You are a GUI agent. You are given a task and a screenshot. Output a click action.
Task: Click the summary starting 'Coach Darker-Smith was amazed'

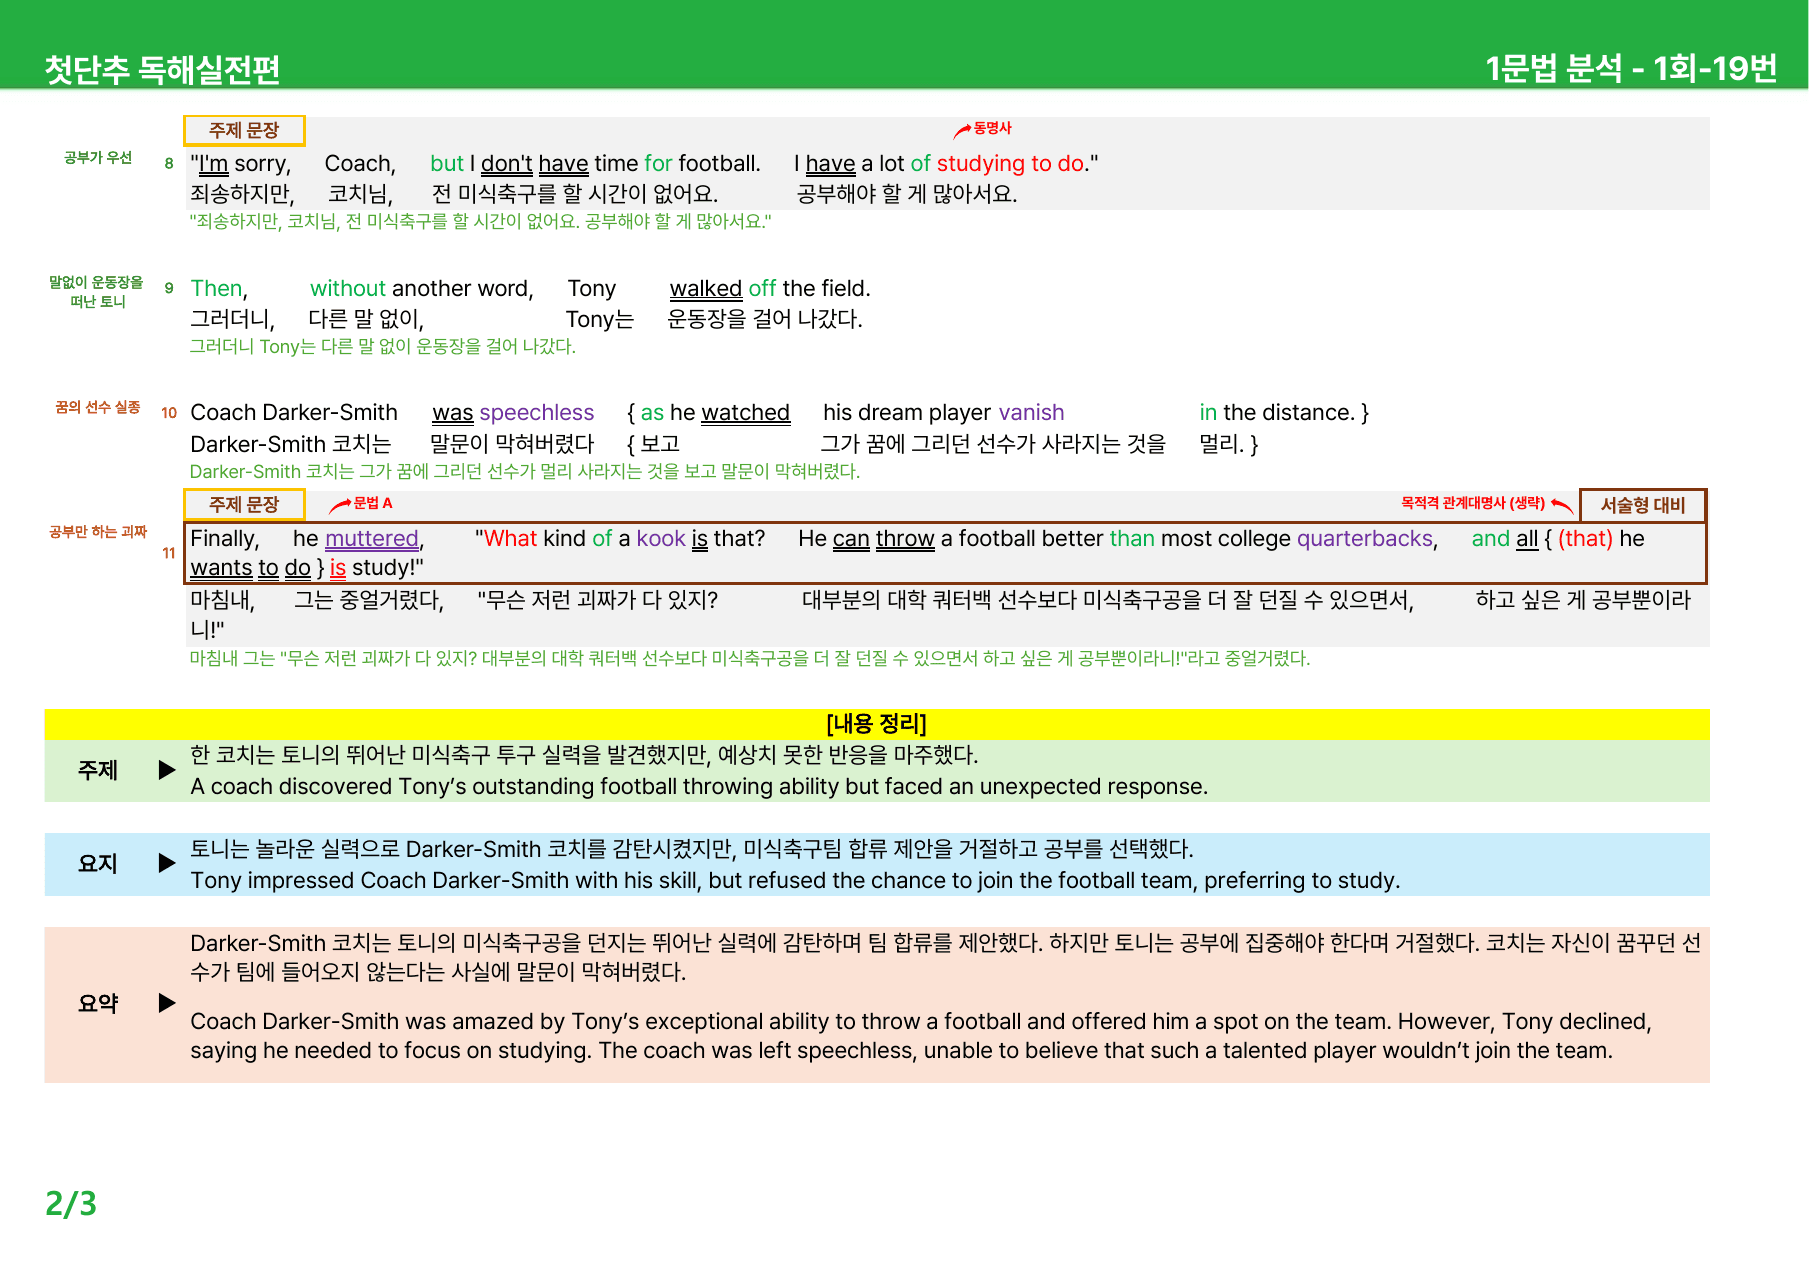921,1036
